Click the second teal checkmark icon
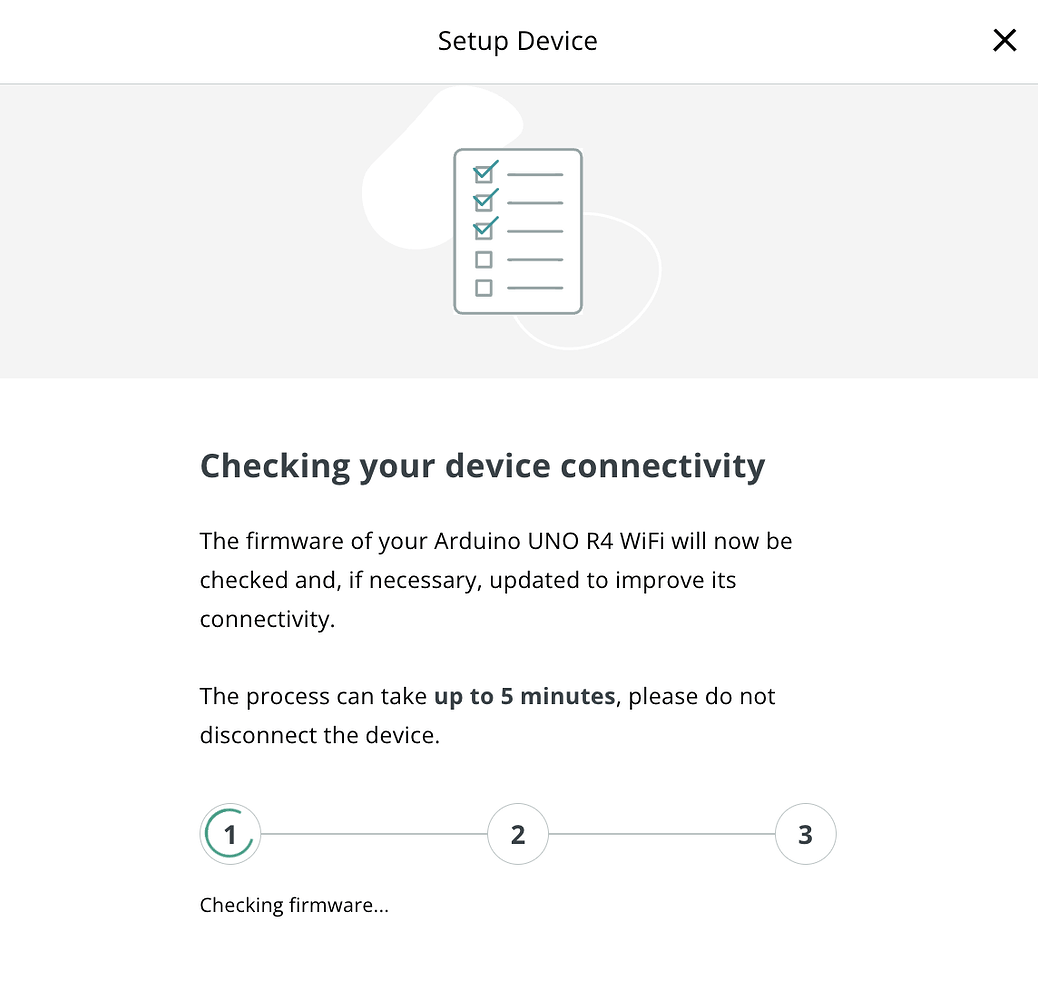The image size is (1038, 1000). pyautogui.click(x=486, y=200)
